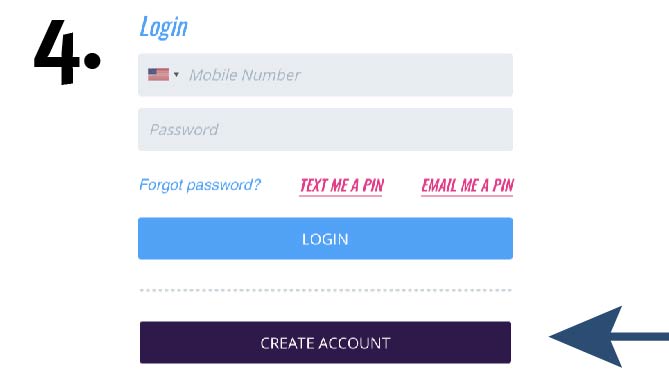Screen dimensions: 669x374
Task: Expand the country code dropdown arrow
Action: (x=176, y=75)
